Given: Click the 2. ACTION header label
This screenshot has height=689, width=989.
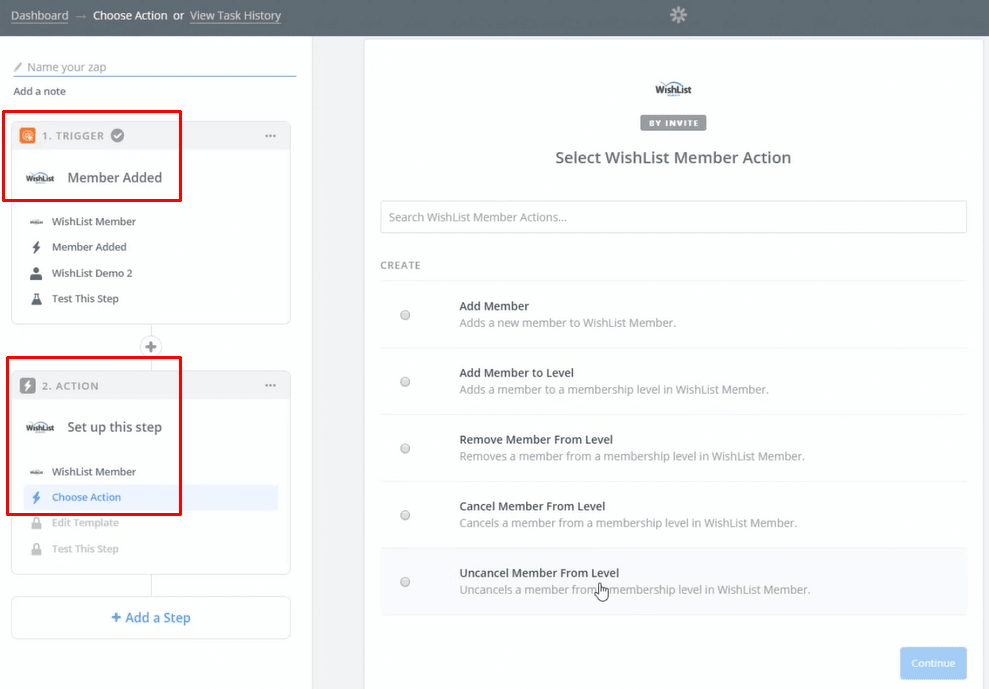Looking at the screenshot, I should coord(71,386).
